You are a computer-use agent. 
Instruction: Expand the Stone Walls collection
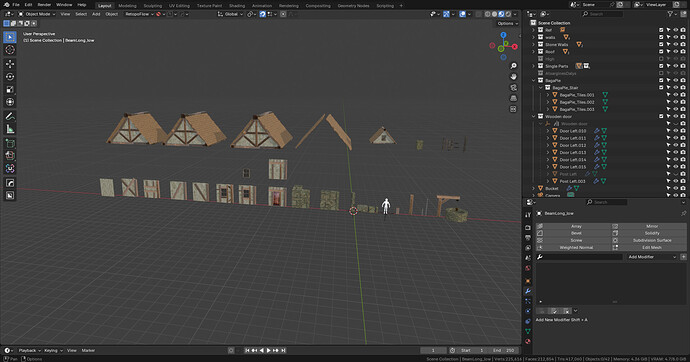[534, 44]
